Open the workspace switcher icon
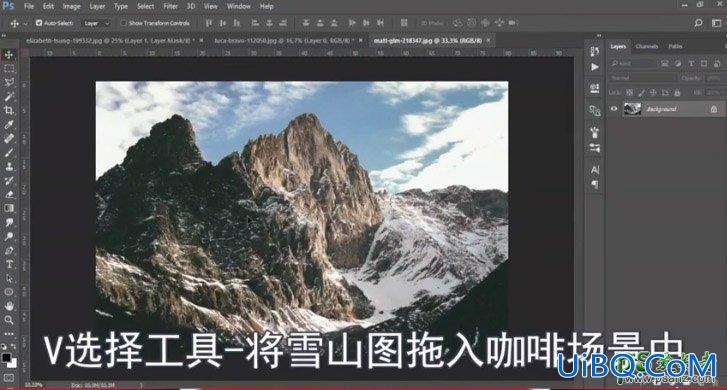 (716, 23)
